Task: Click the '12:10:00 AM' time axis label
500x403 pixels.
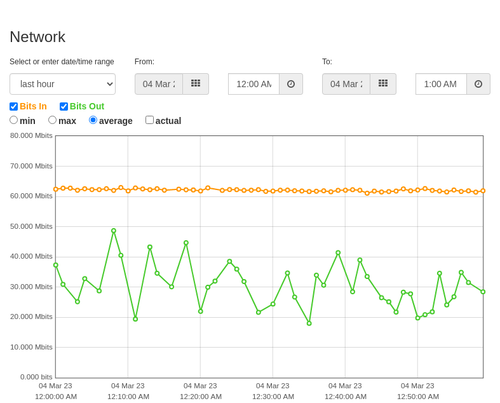Action: point(128,397)
